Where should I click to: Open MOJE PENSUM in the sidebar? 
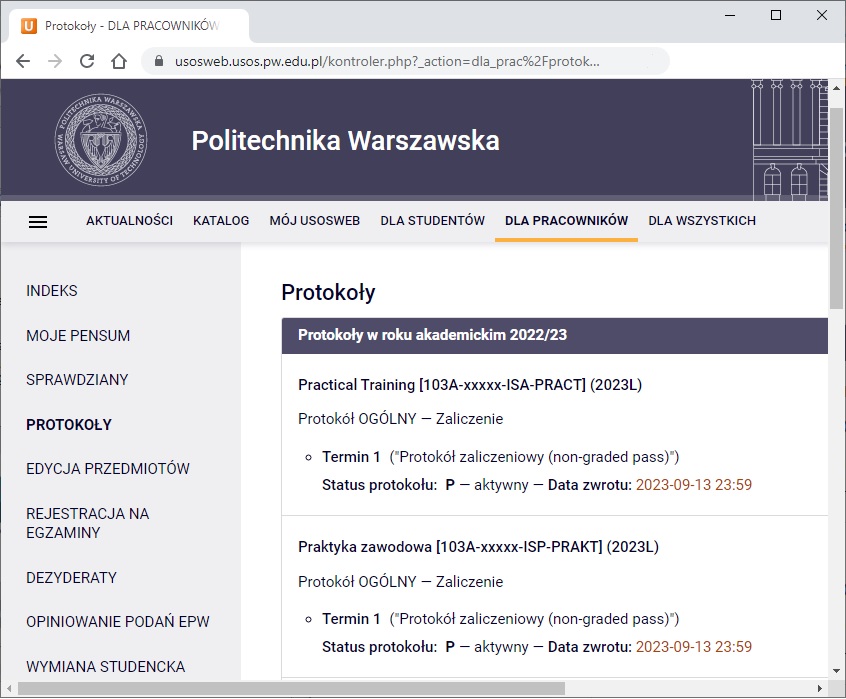(x=78, y=335)
